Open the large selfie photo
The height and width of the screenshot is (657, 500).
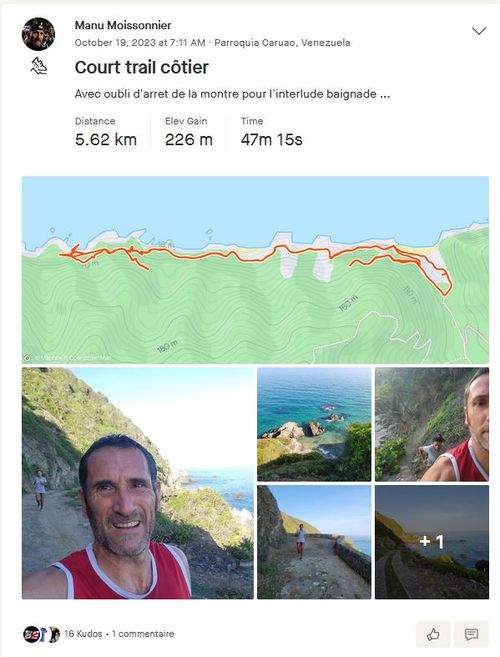coord(137,483)
